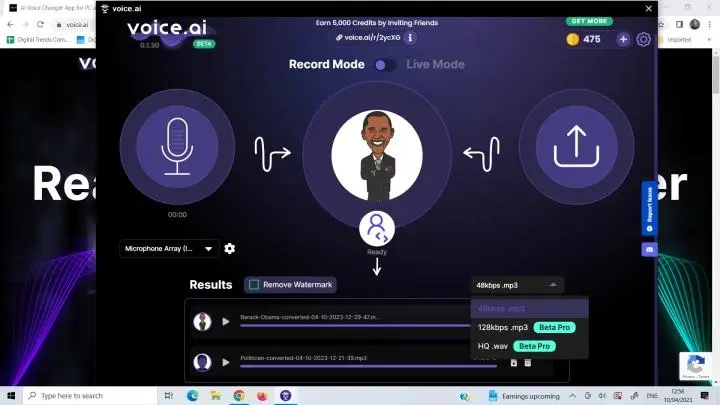Click the Type here to search box
The height and width of the screenshot is (405, 720).
tap(90, 395)
